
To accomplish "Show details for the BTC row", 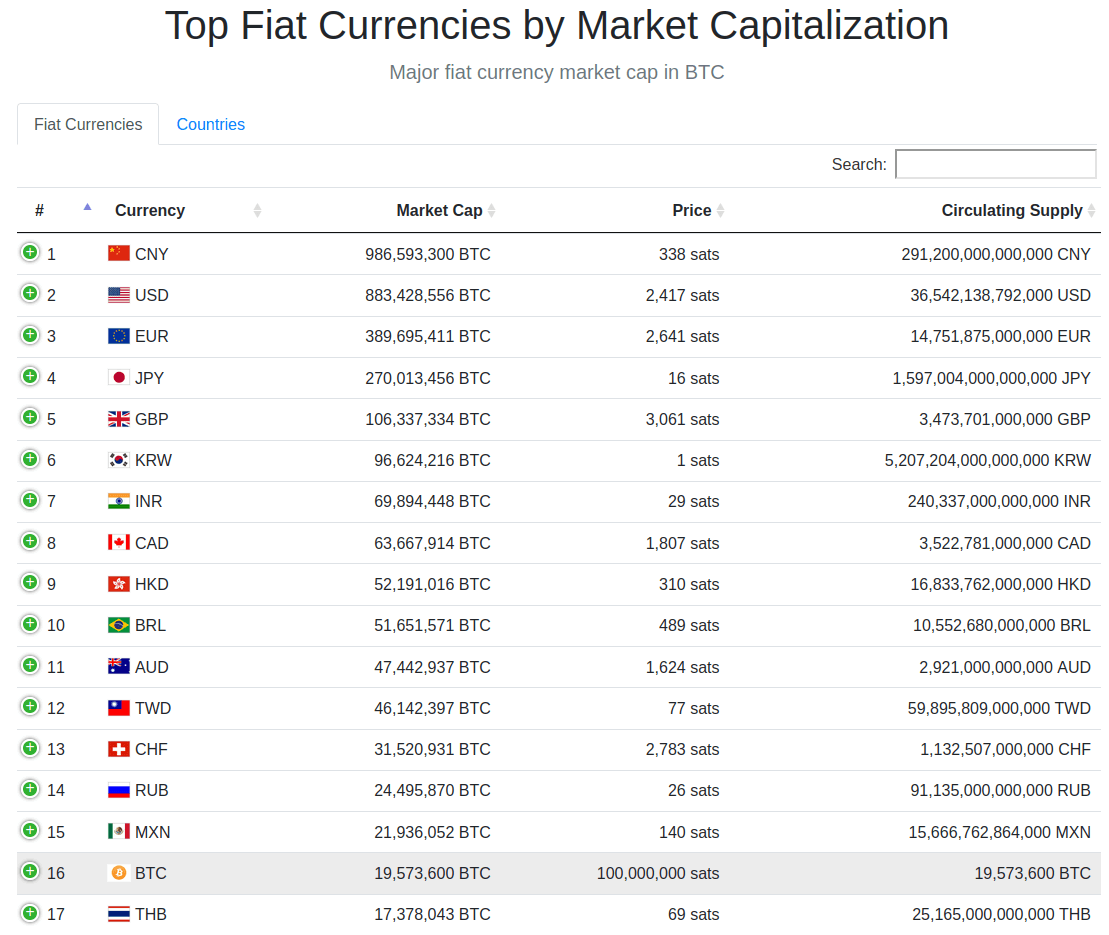I will click(x=30, y=871).
